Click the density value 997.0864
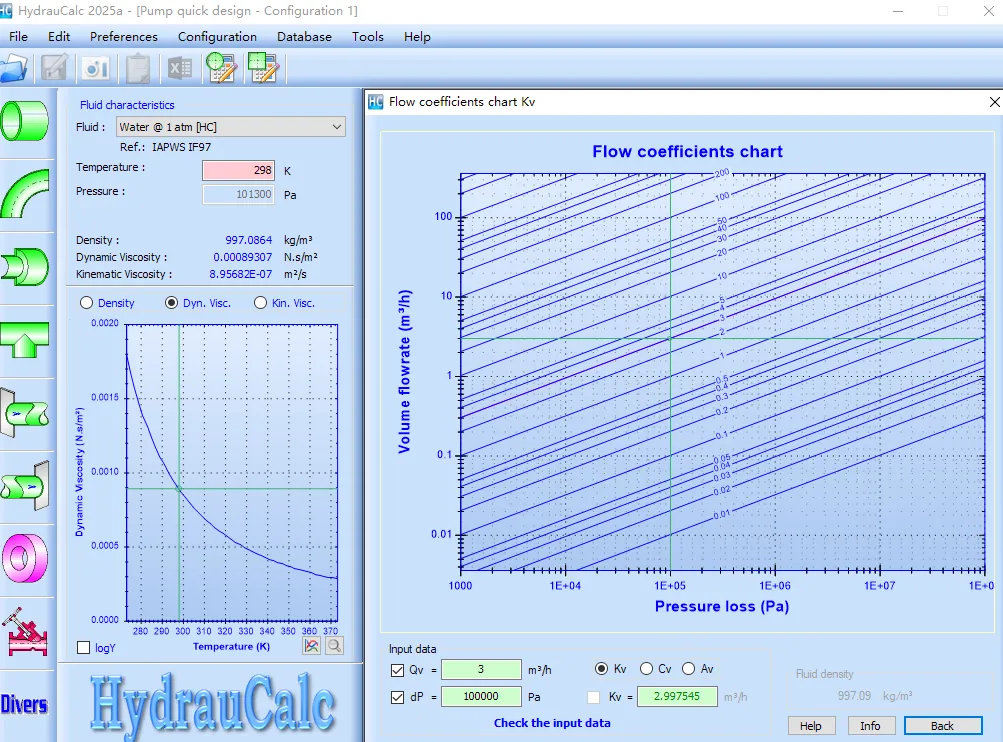Screen dimensions: 1003x742 click(x=248, y=240)
